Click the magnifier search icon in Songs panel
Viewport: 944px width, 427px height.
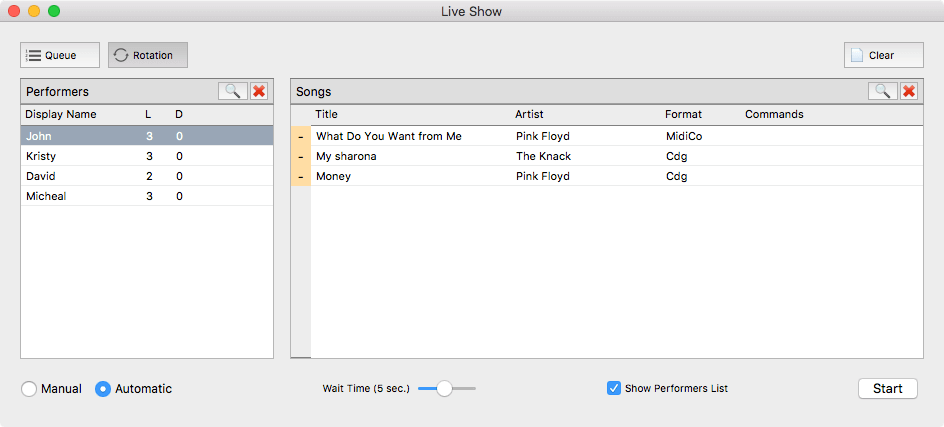(x=882, y=91)
